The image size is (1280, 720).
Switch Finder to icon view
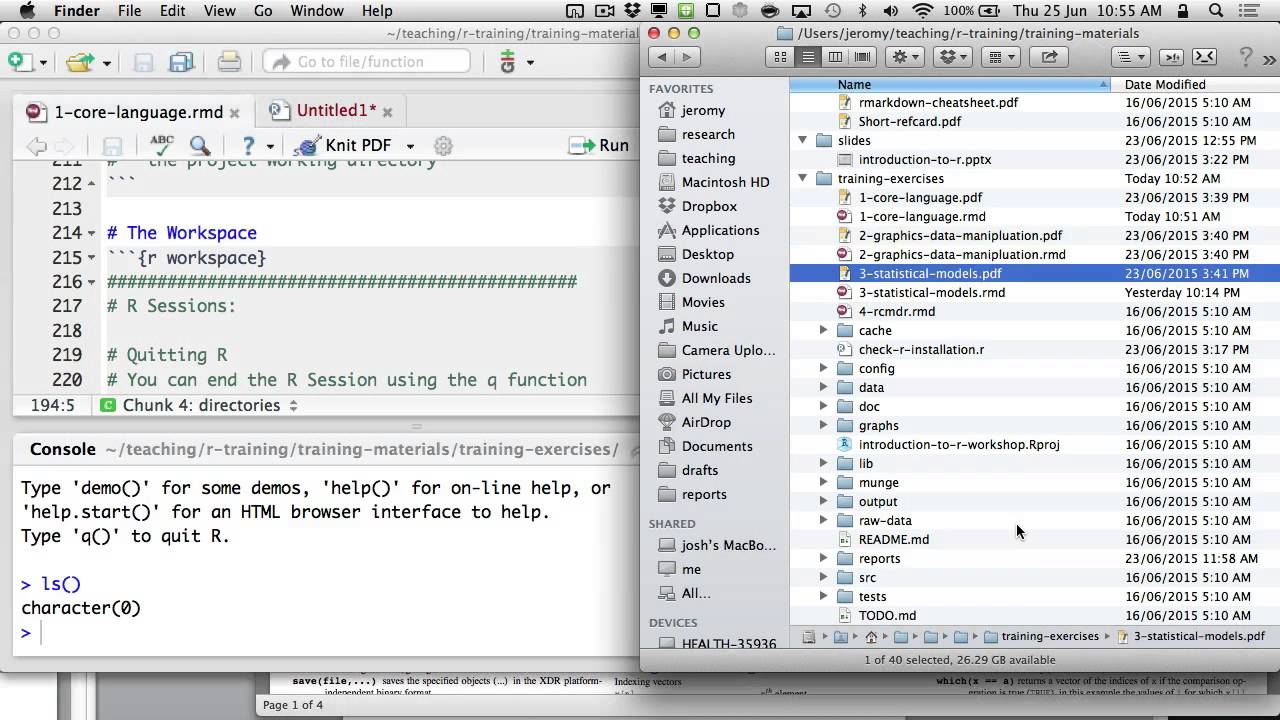(x=780, y=57)
